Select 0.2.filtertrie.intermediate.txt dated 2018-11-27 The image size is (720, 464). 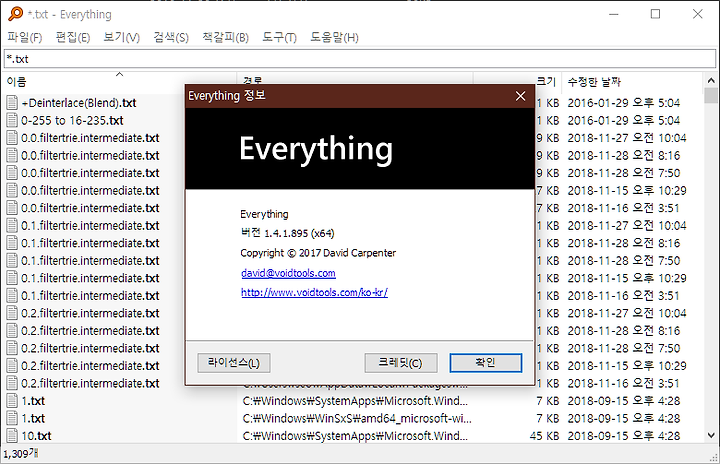pyautogui.click(x=90, y=313)
